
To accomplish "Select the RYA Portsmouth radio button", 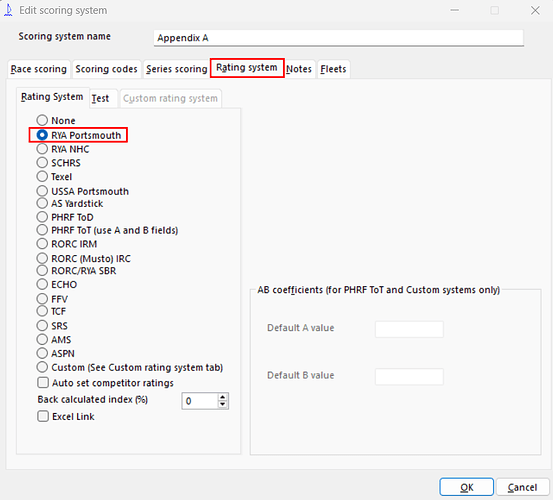I will [42, 135].
